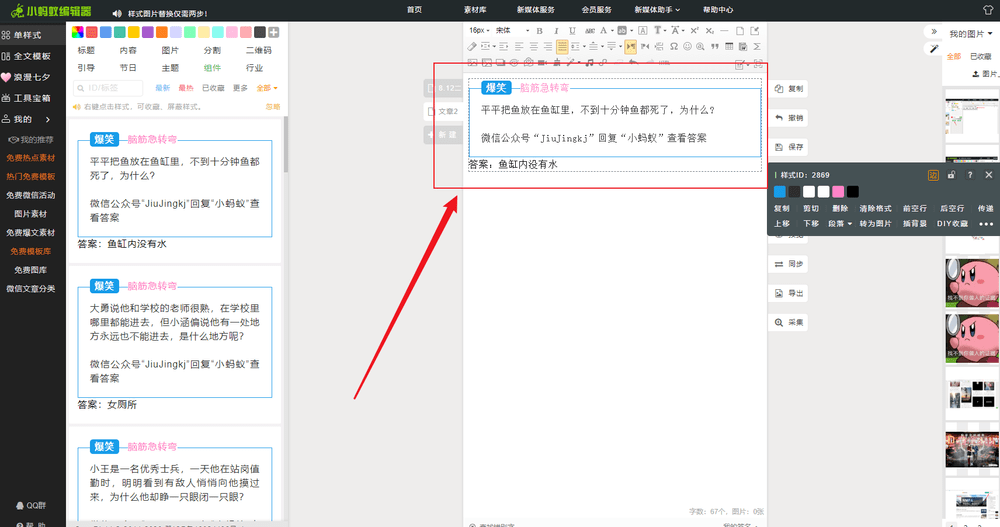The image size is (1000, 527).
Task: Open the line spacing dropdown
Action: (x=584, y=47)
